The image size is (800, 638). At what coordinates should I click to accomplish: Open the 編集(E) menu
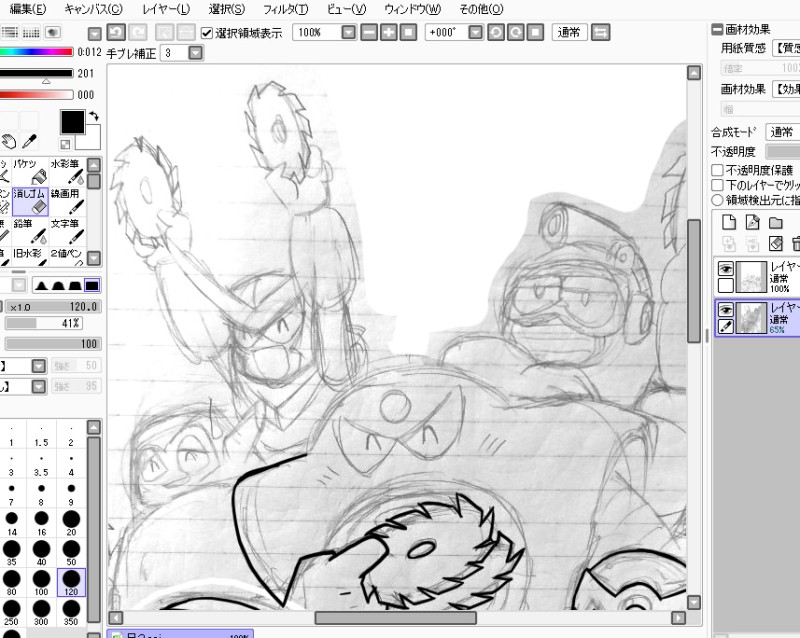pyautogui.click(x=28, y=9)
